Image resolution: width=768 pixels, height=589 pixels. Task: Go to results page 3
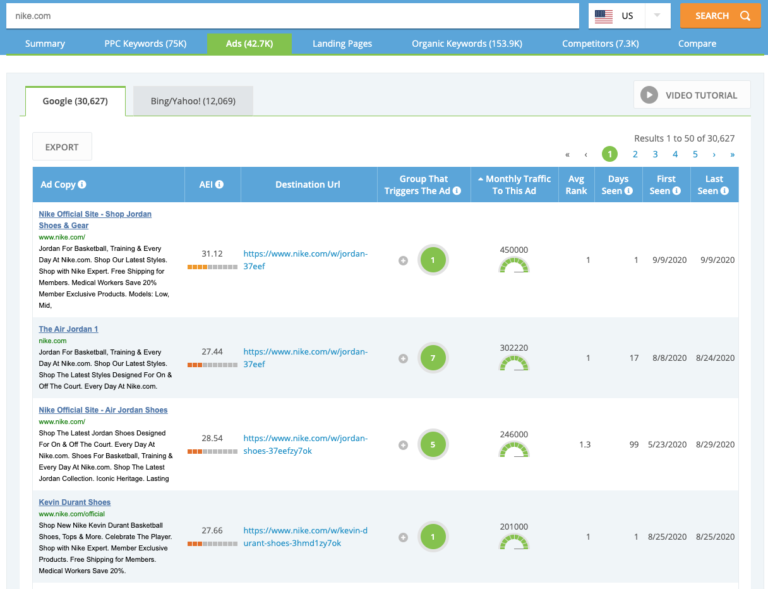[655, 154]
